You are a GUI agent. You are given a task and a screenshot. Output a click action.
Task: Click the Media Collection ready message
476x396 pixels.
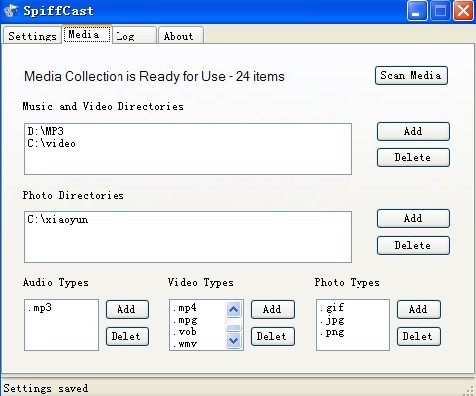[154, 76]
